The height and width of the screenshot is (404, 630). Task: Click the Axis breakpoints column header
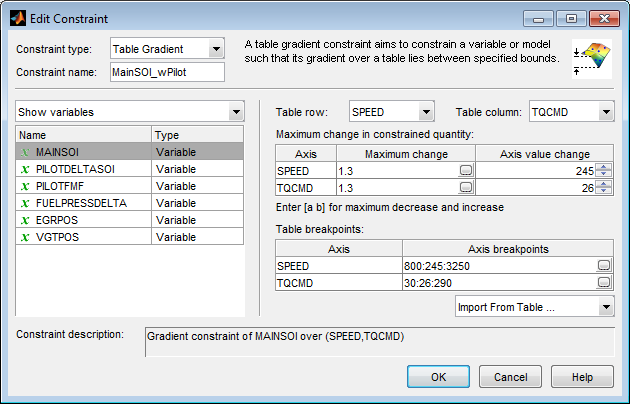pyautogui.click(x=508, y=249)
